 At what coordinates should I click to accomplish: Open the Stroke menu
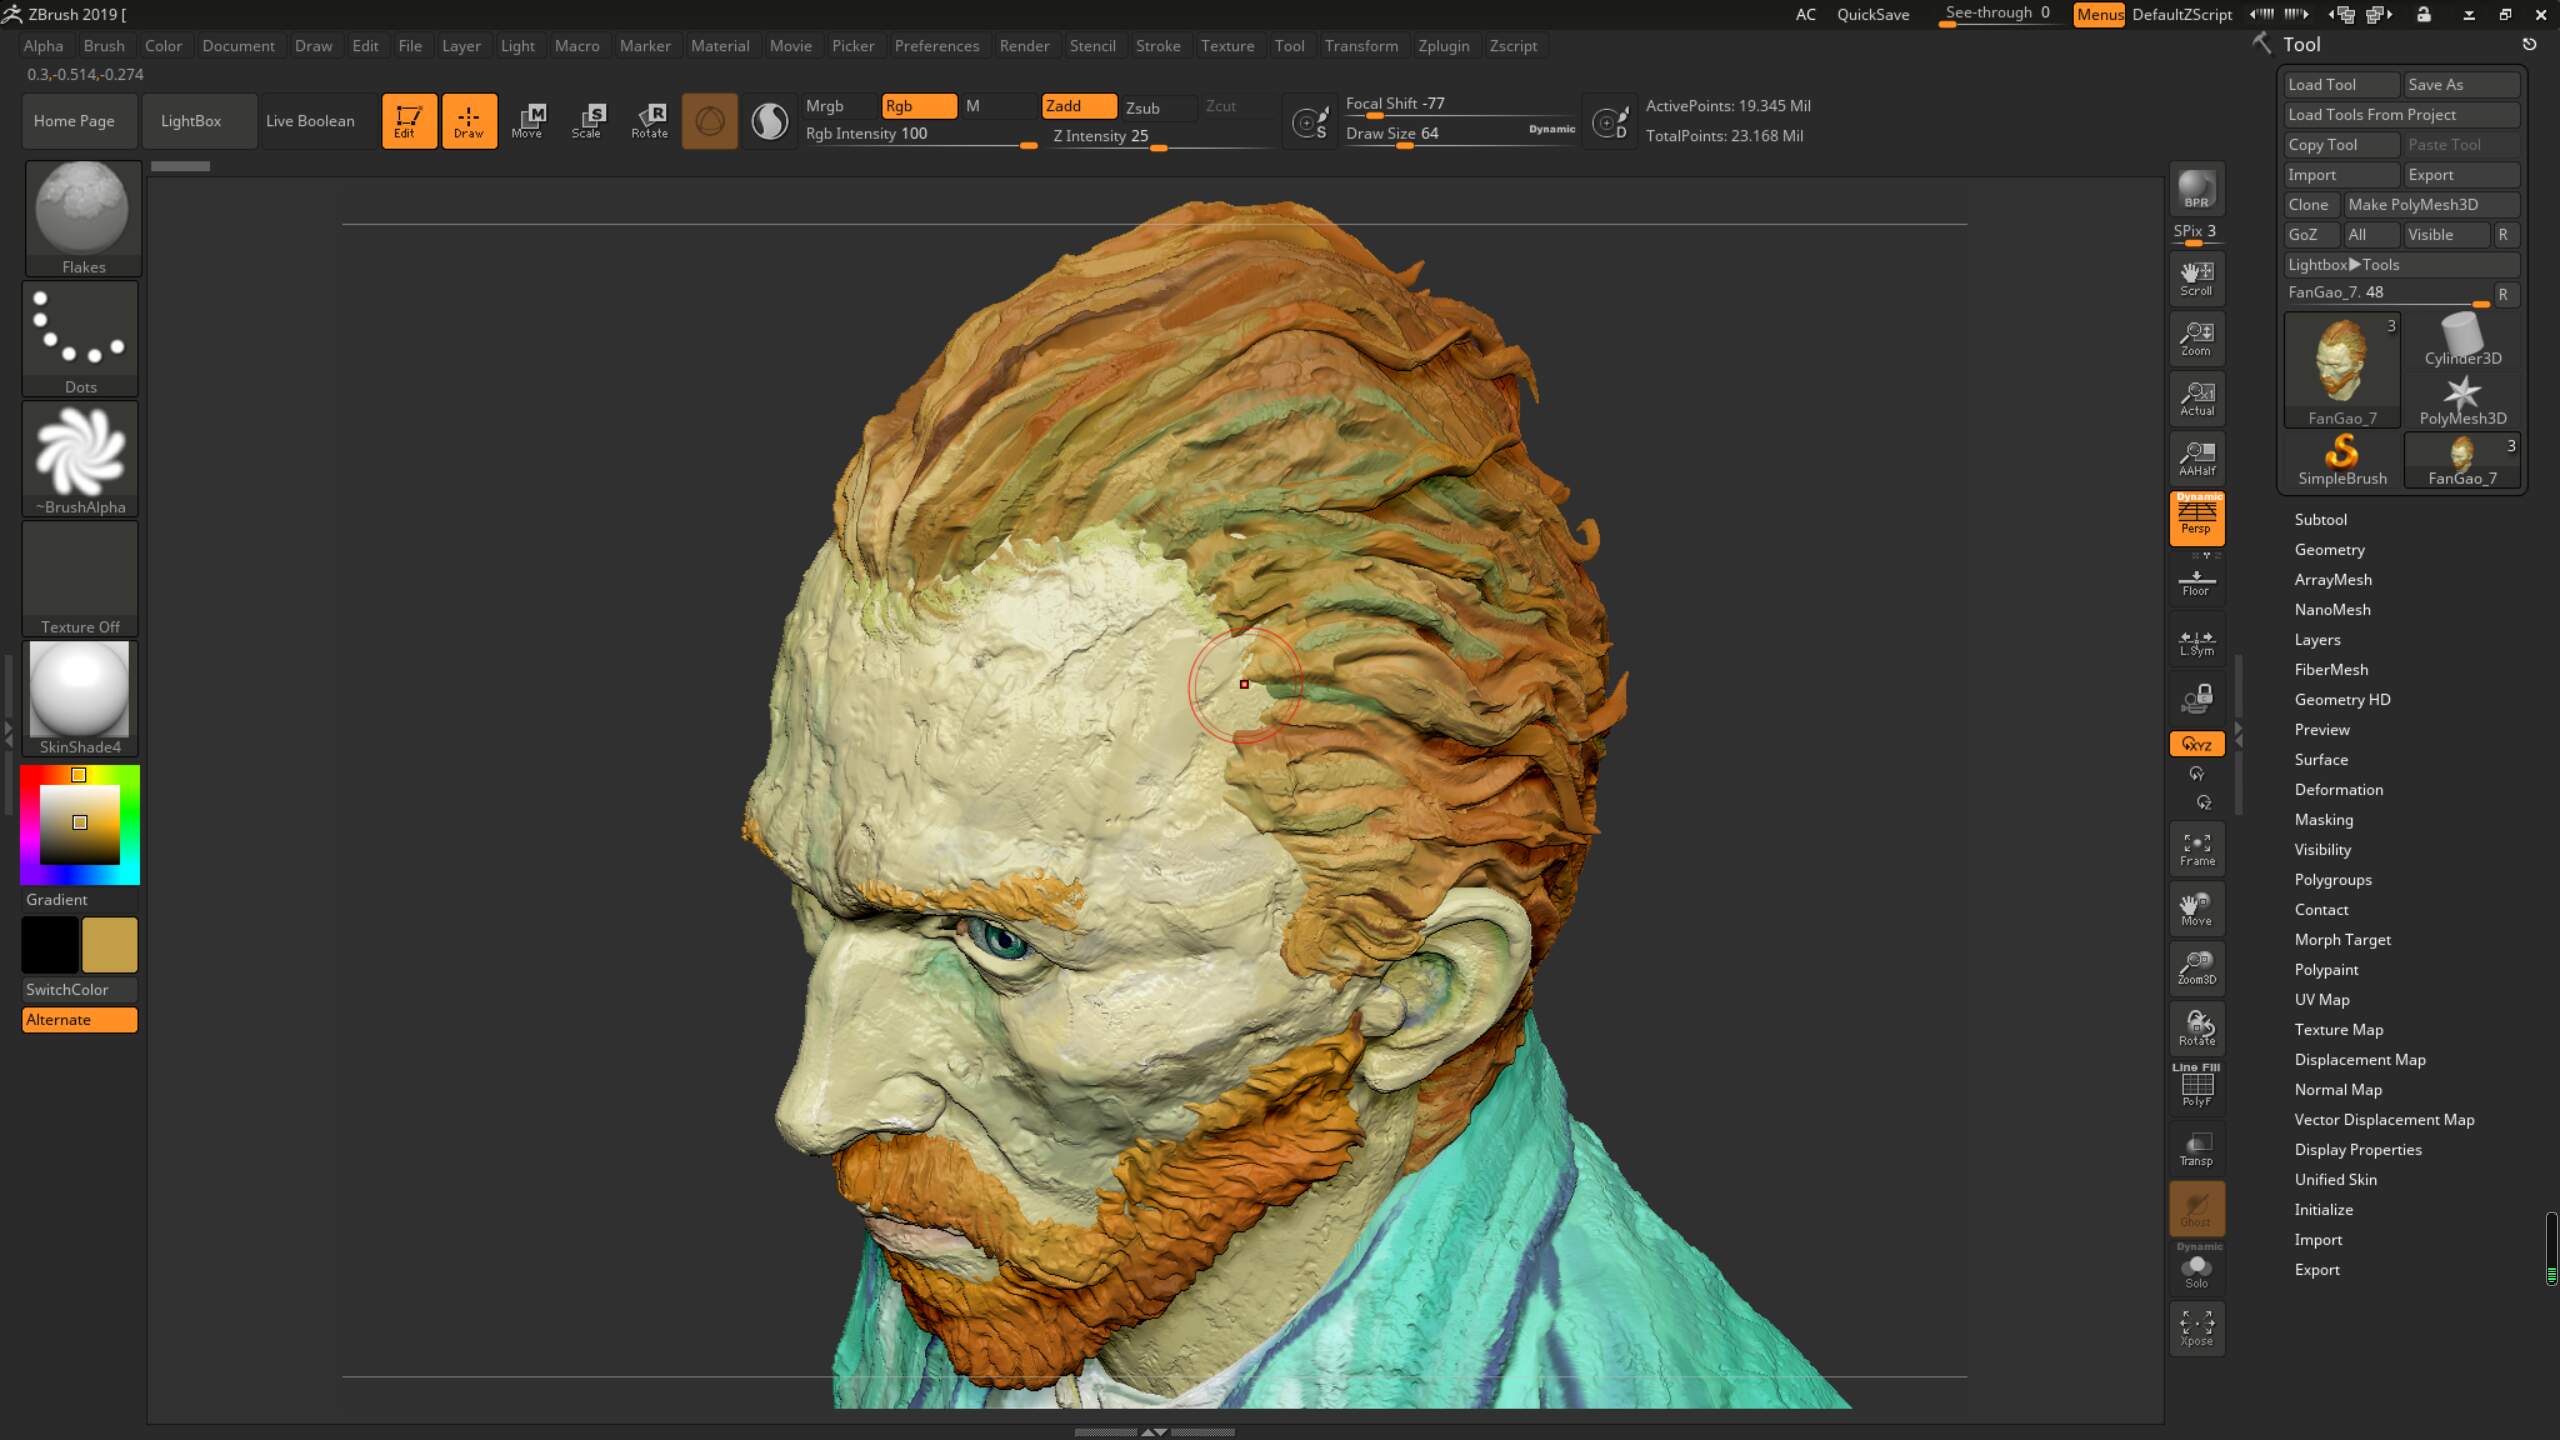click(x=1158, y=46)
